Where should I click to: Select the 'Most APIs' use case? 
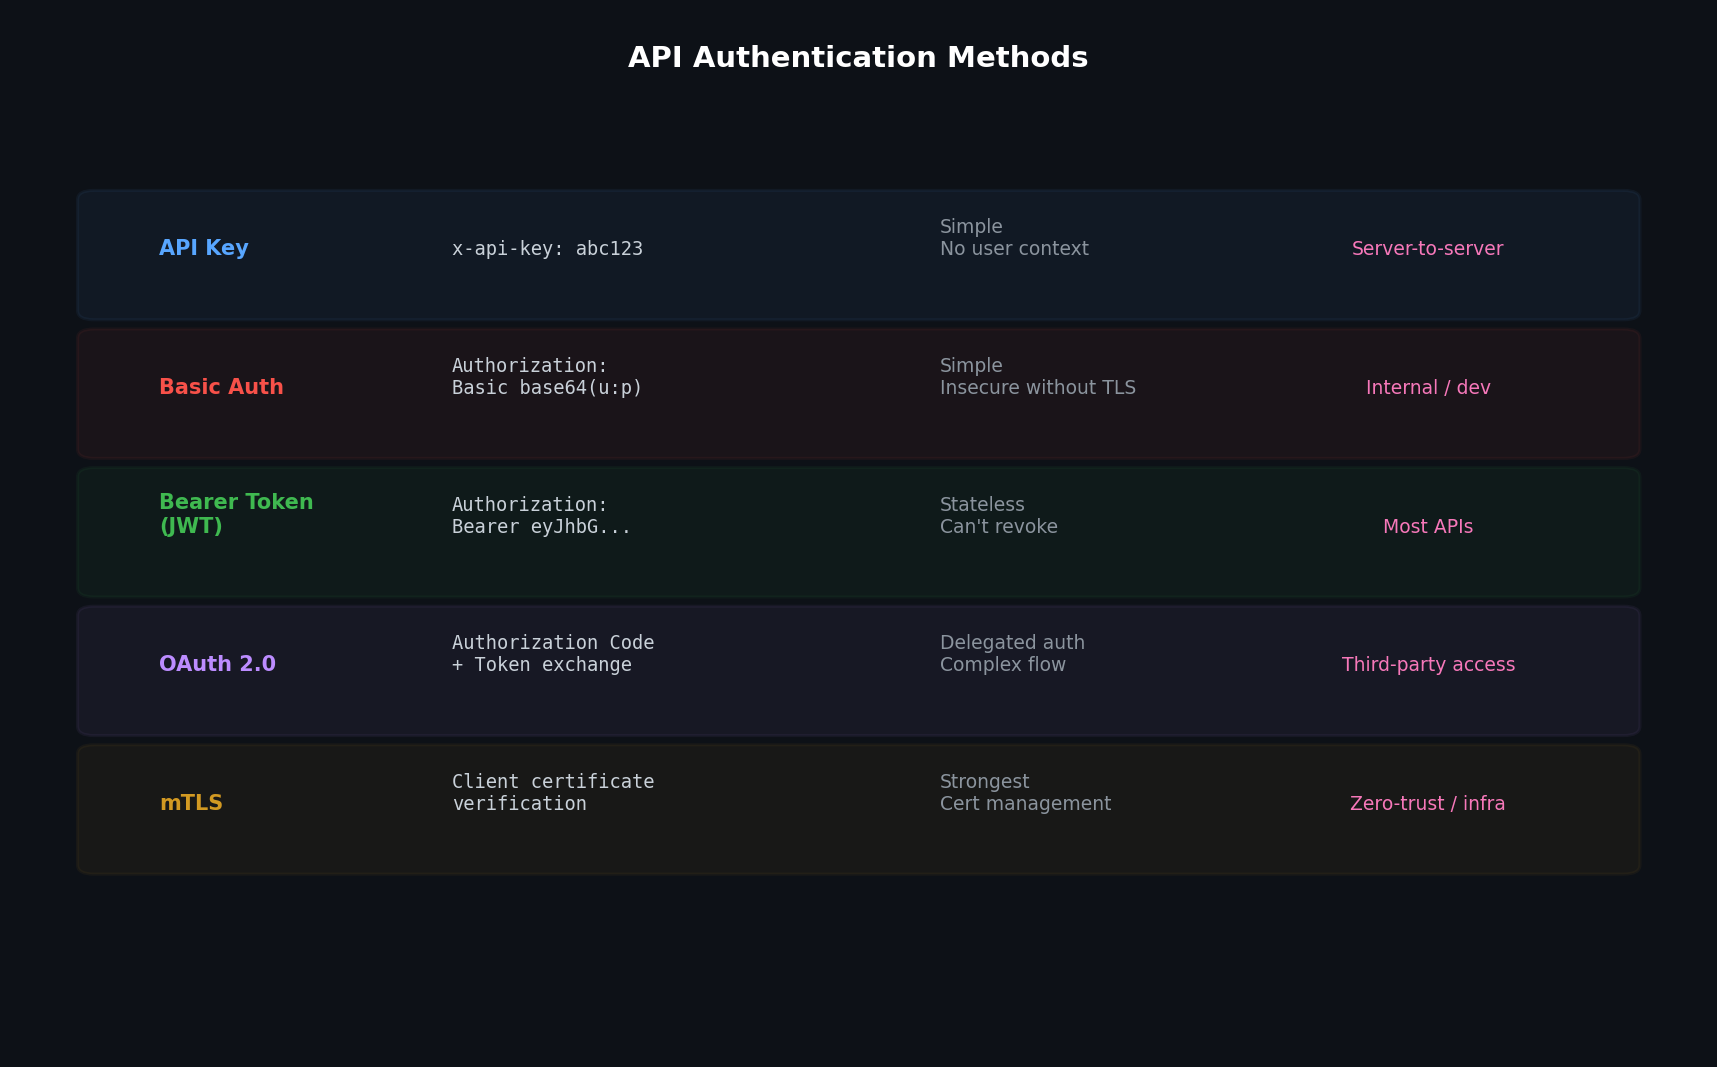[1428, 527]
